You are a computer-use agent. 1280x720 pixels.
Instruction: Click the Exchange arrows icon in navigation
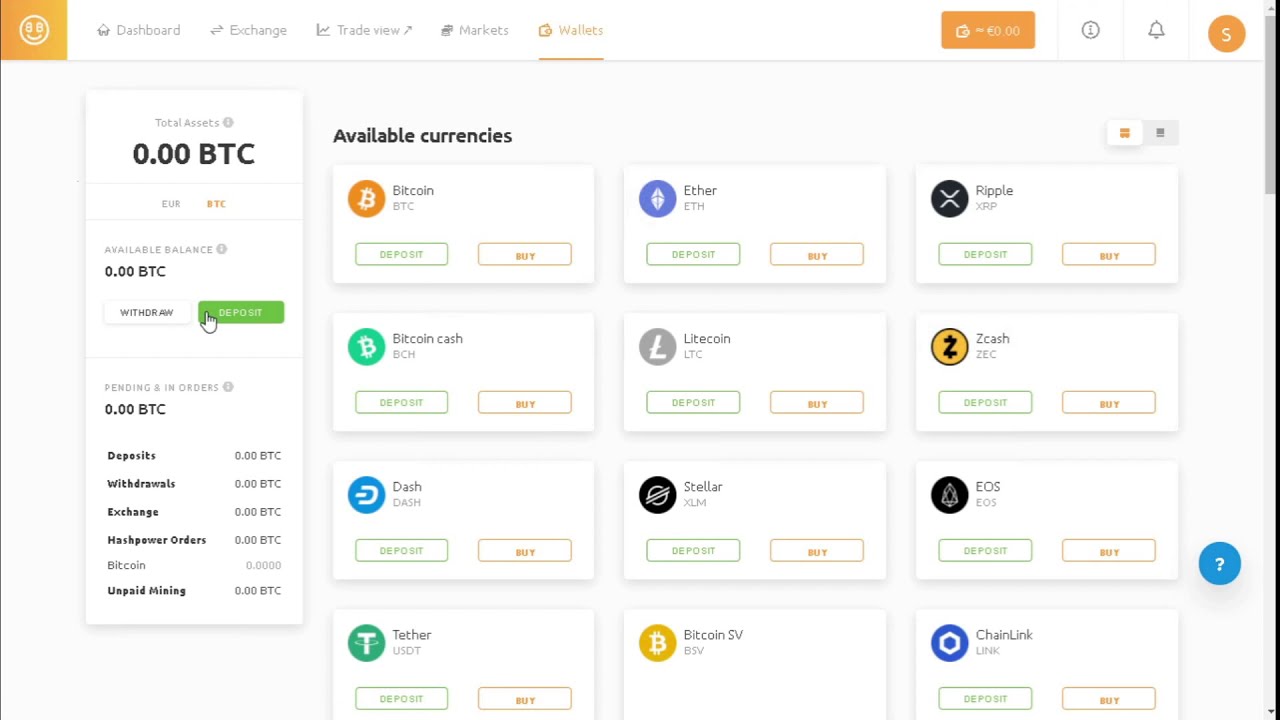point(216,30)
